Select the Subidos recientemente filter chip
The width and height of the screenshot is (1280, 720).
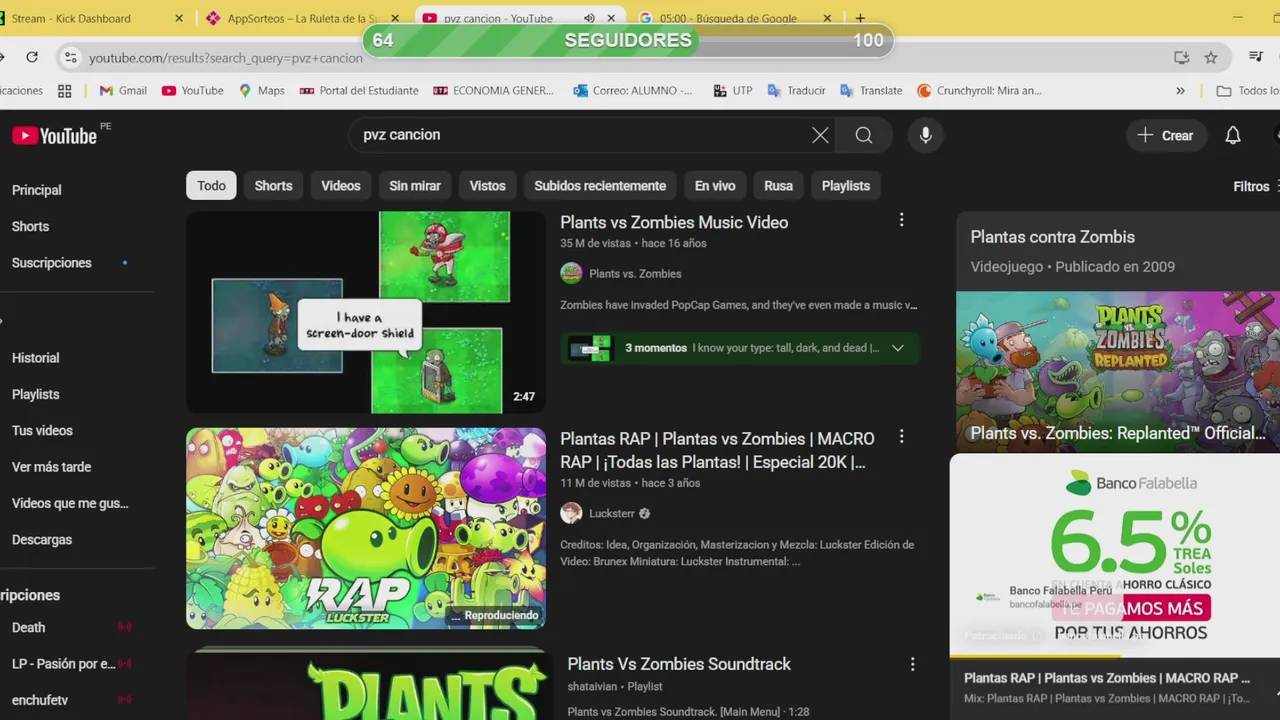[600, 186]
